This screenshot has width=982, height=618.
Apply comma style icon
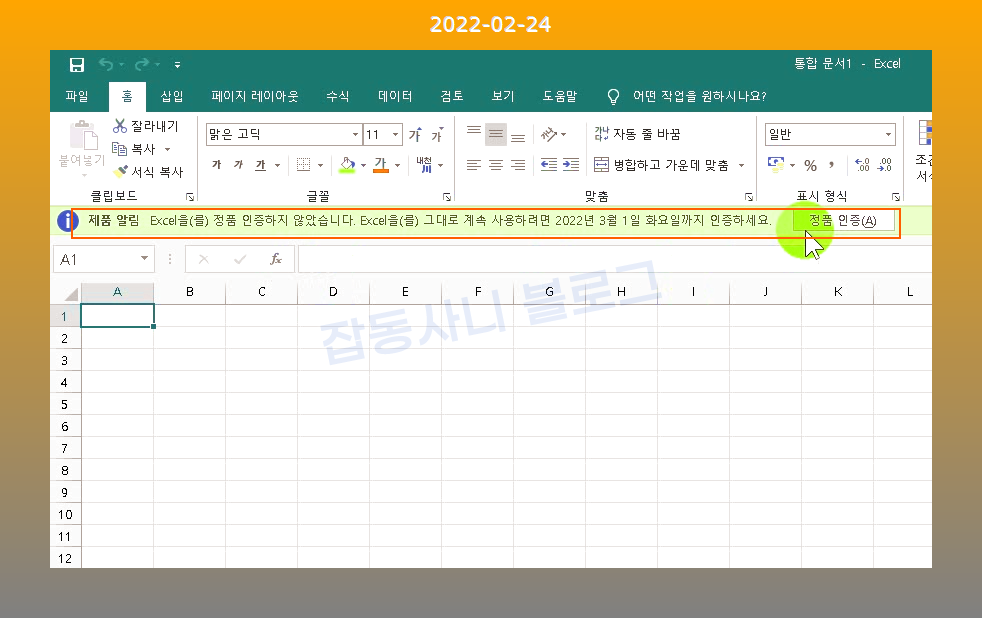[831, 165]
